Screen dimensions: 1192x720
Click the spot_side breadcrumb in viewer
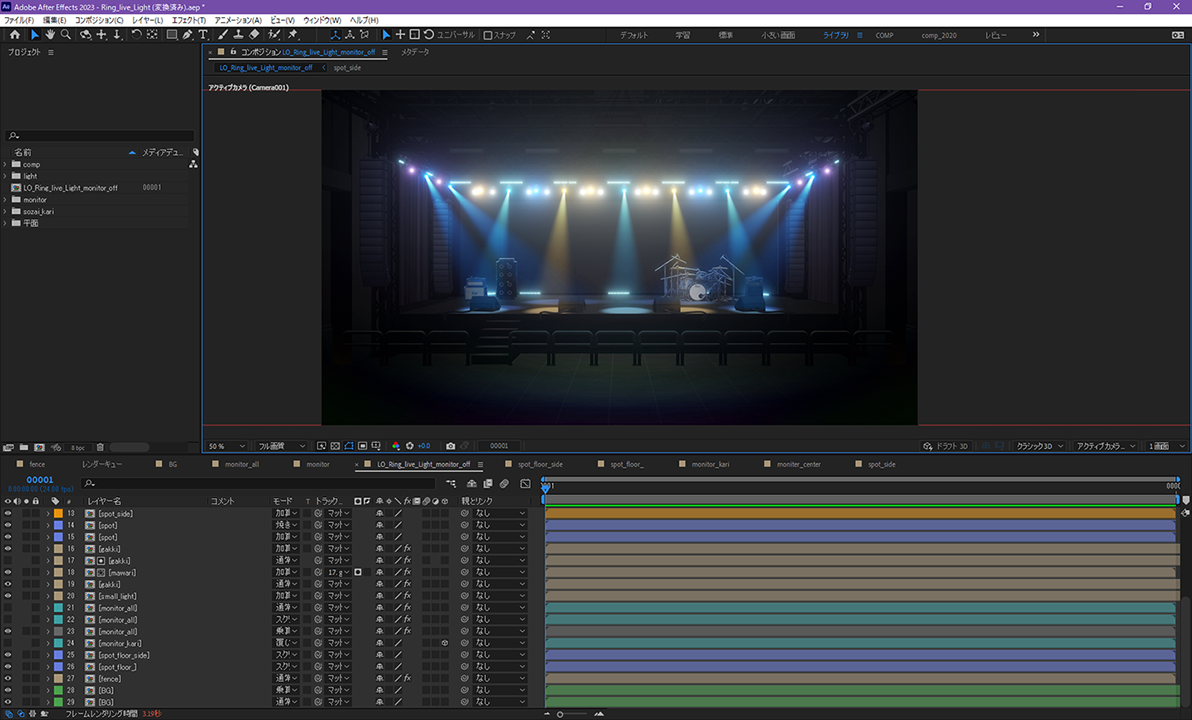point(347,68)
